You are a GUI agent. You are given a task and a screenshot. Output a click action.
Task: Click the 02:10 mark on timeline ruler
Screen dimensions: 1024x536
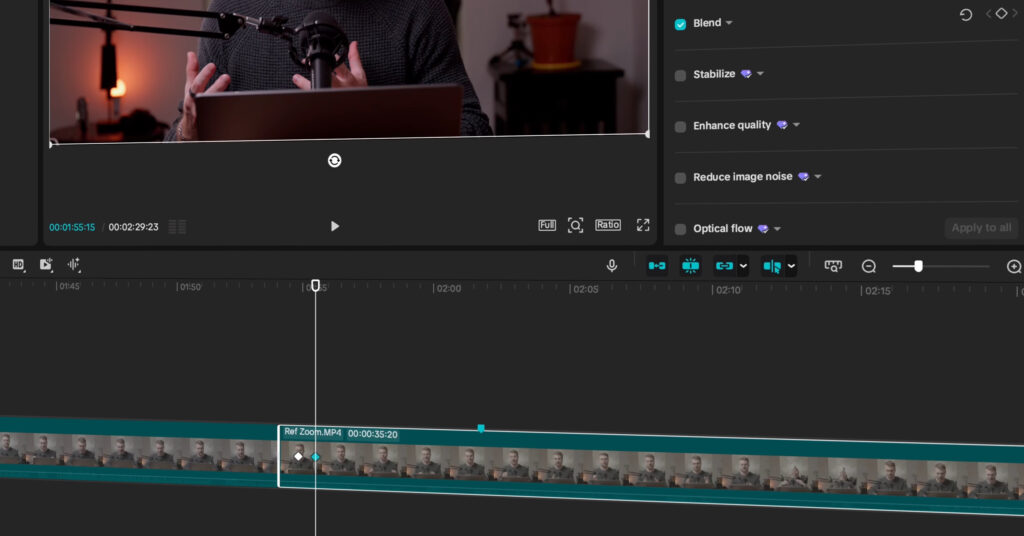727,290
